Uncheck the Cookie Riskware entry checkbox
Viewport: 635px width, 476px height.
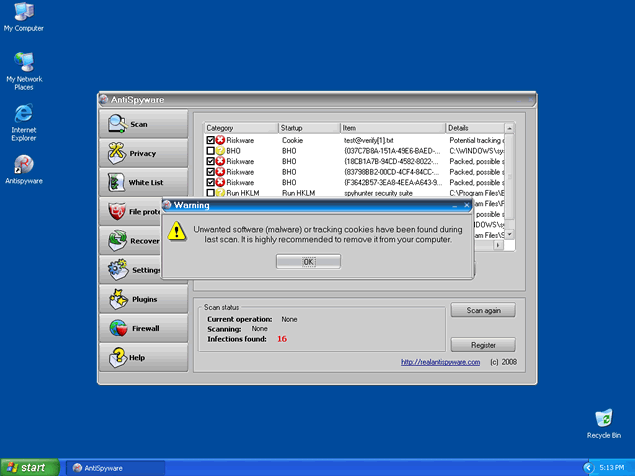point(210,141)
